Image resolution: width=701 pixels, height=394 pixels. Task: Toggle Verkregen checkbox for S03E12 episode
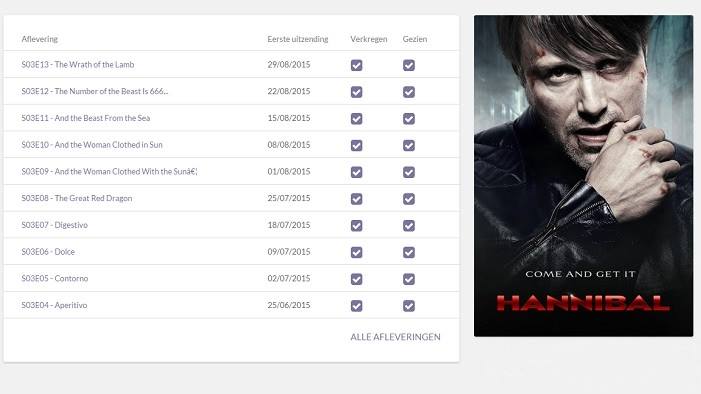[x=356, y=92]
